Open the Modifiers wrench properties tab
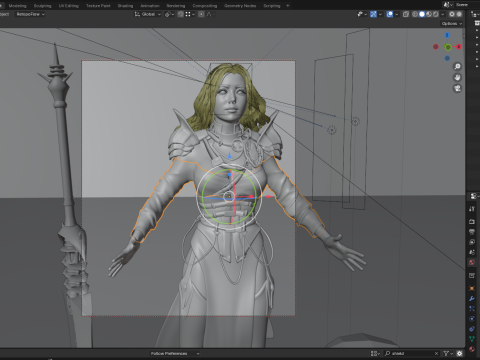The height and width of the screenshot is (360, 480). tap(472, 299)
